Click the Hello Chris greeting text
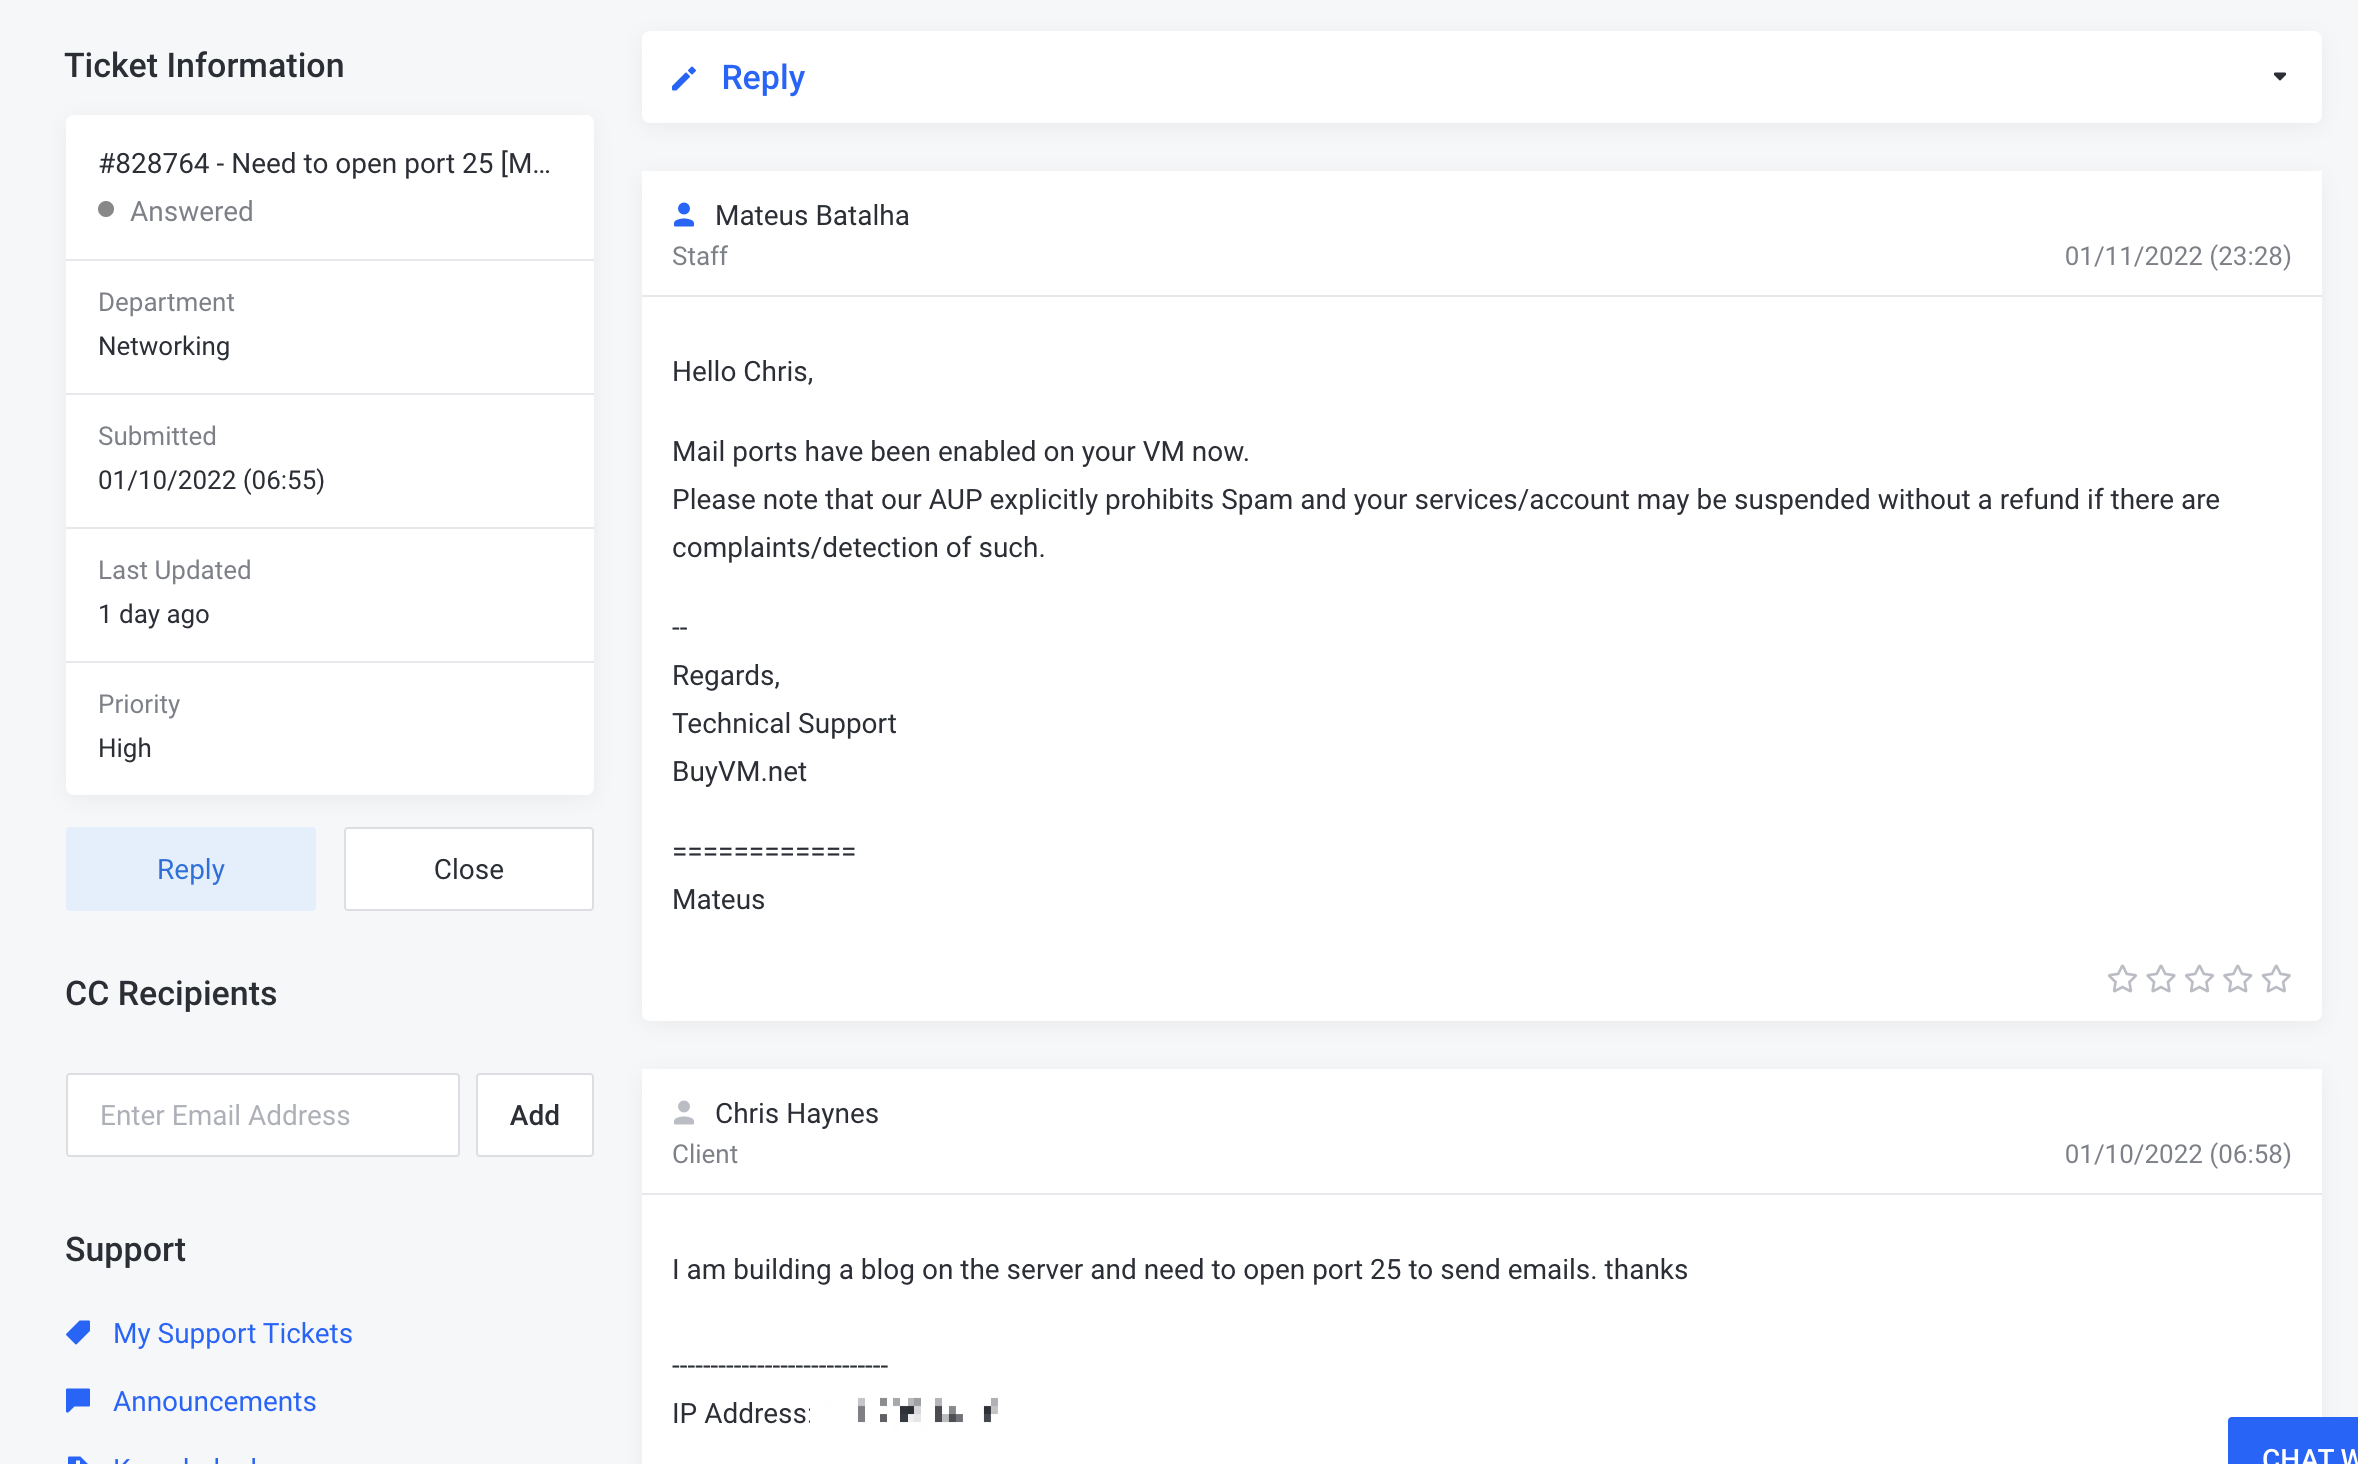 click(x=743, y=371)
